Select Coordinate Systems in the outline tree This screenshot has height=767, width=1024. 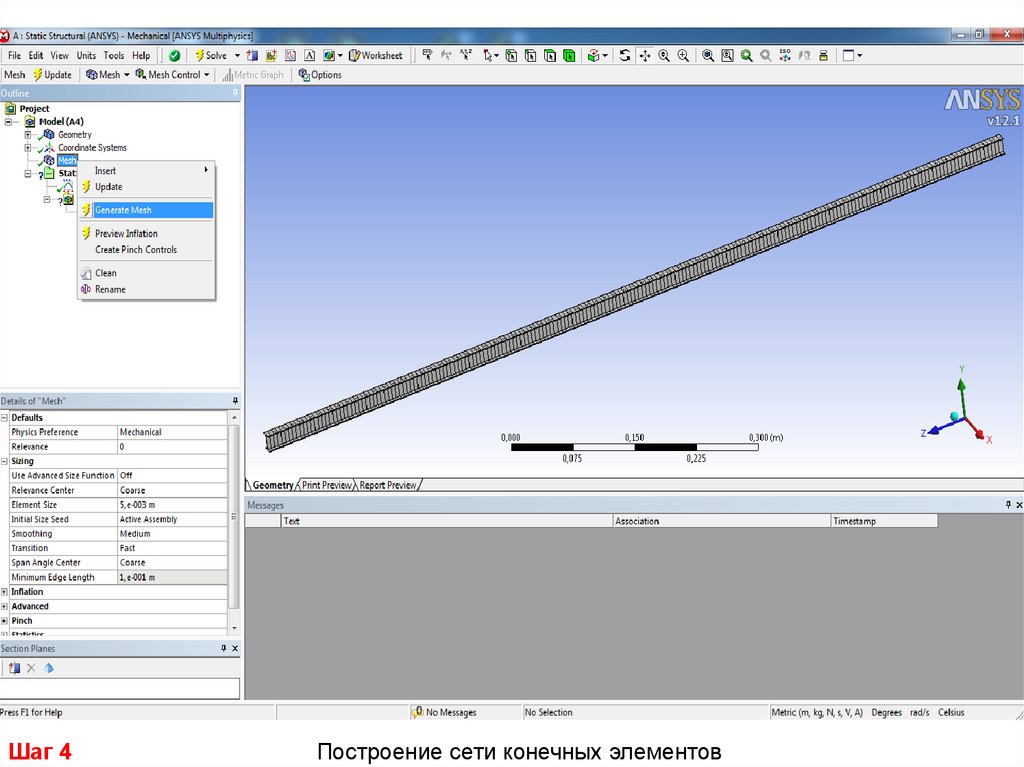tap(92, 148)
